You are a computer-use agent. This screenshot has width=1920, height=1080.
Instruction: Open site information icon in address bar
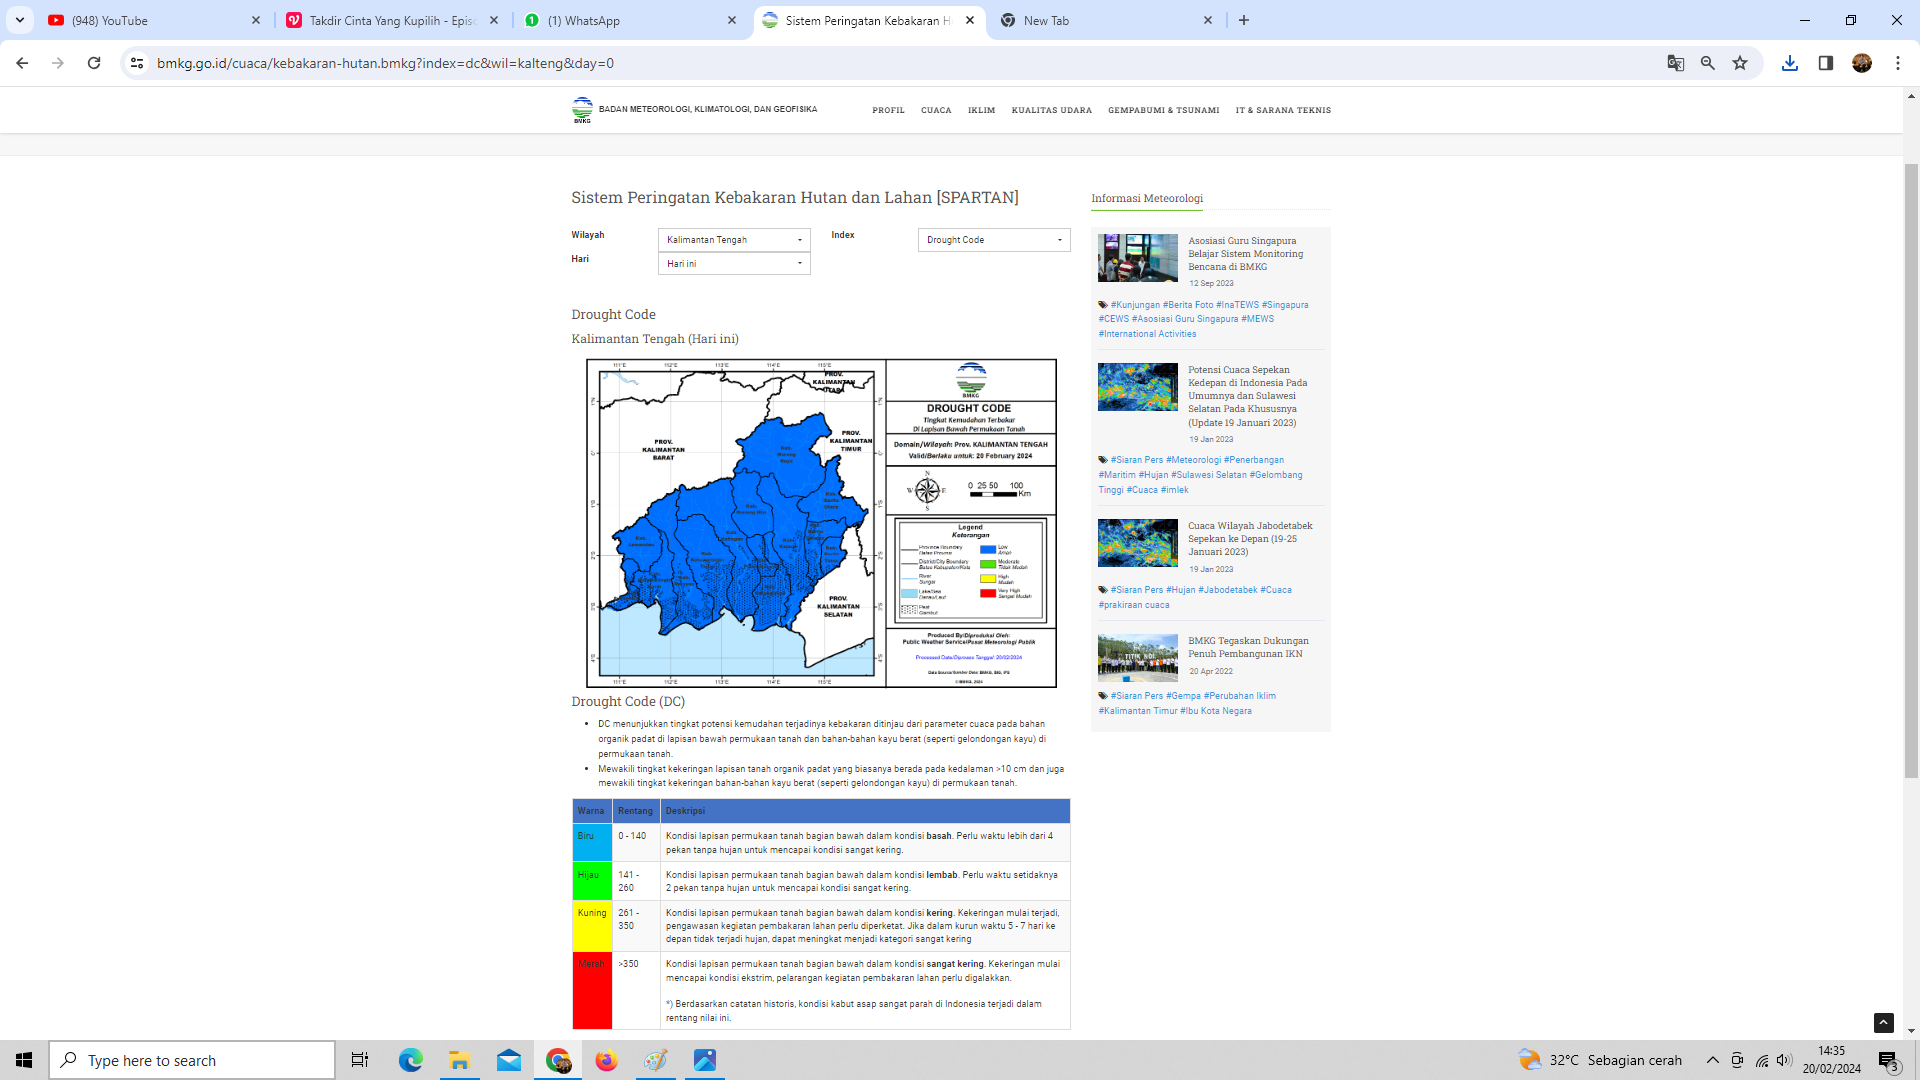(137, 63)
